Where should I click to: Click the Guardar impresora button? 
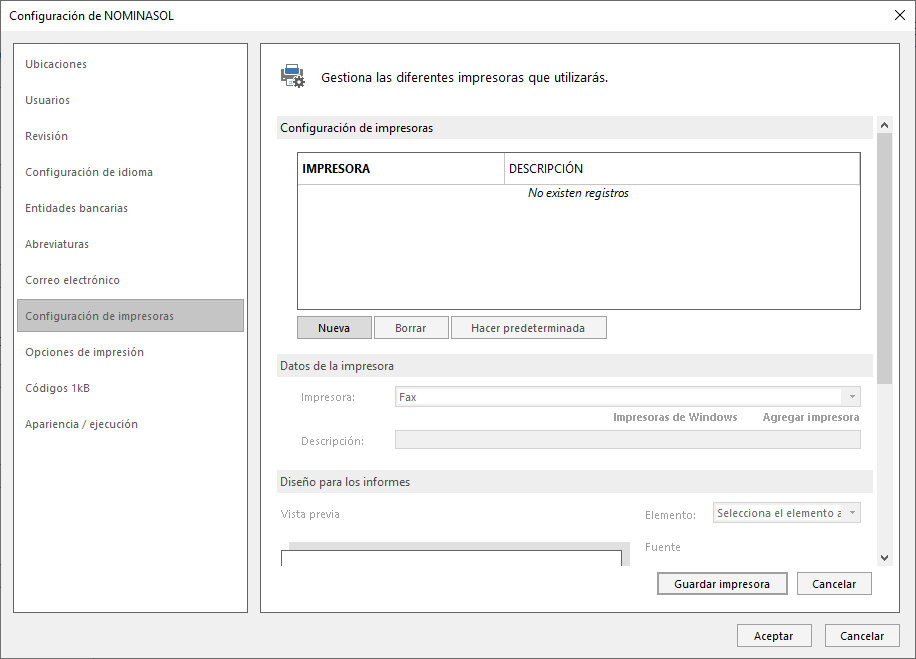pos(722,584)
